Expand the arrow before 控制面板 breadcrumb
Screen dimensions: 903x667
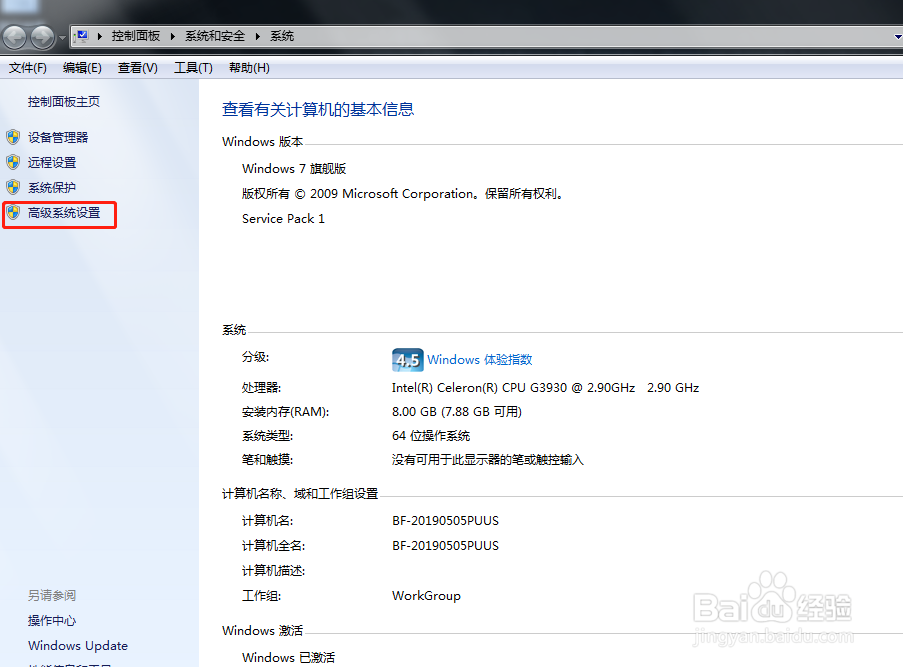pos(100,36)
